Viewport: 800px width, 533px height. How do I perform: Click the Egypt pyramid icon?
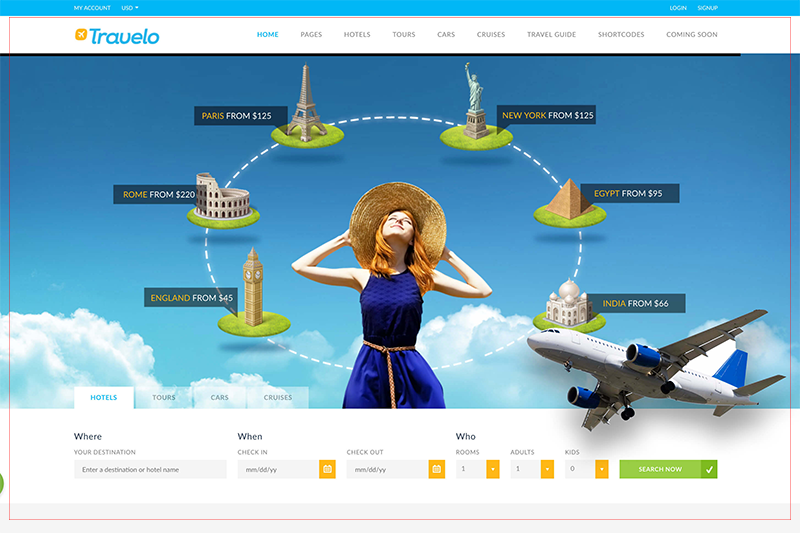pos(570,199)
